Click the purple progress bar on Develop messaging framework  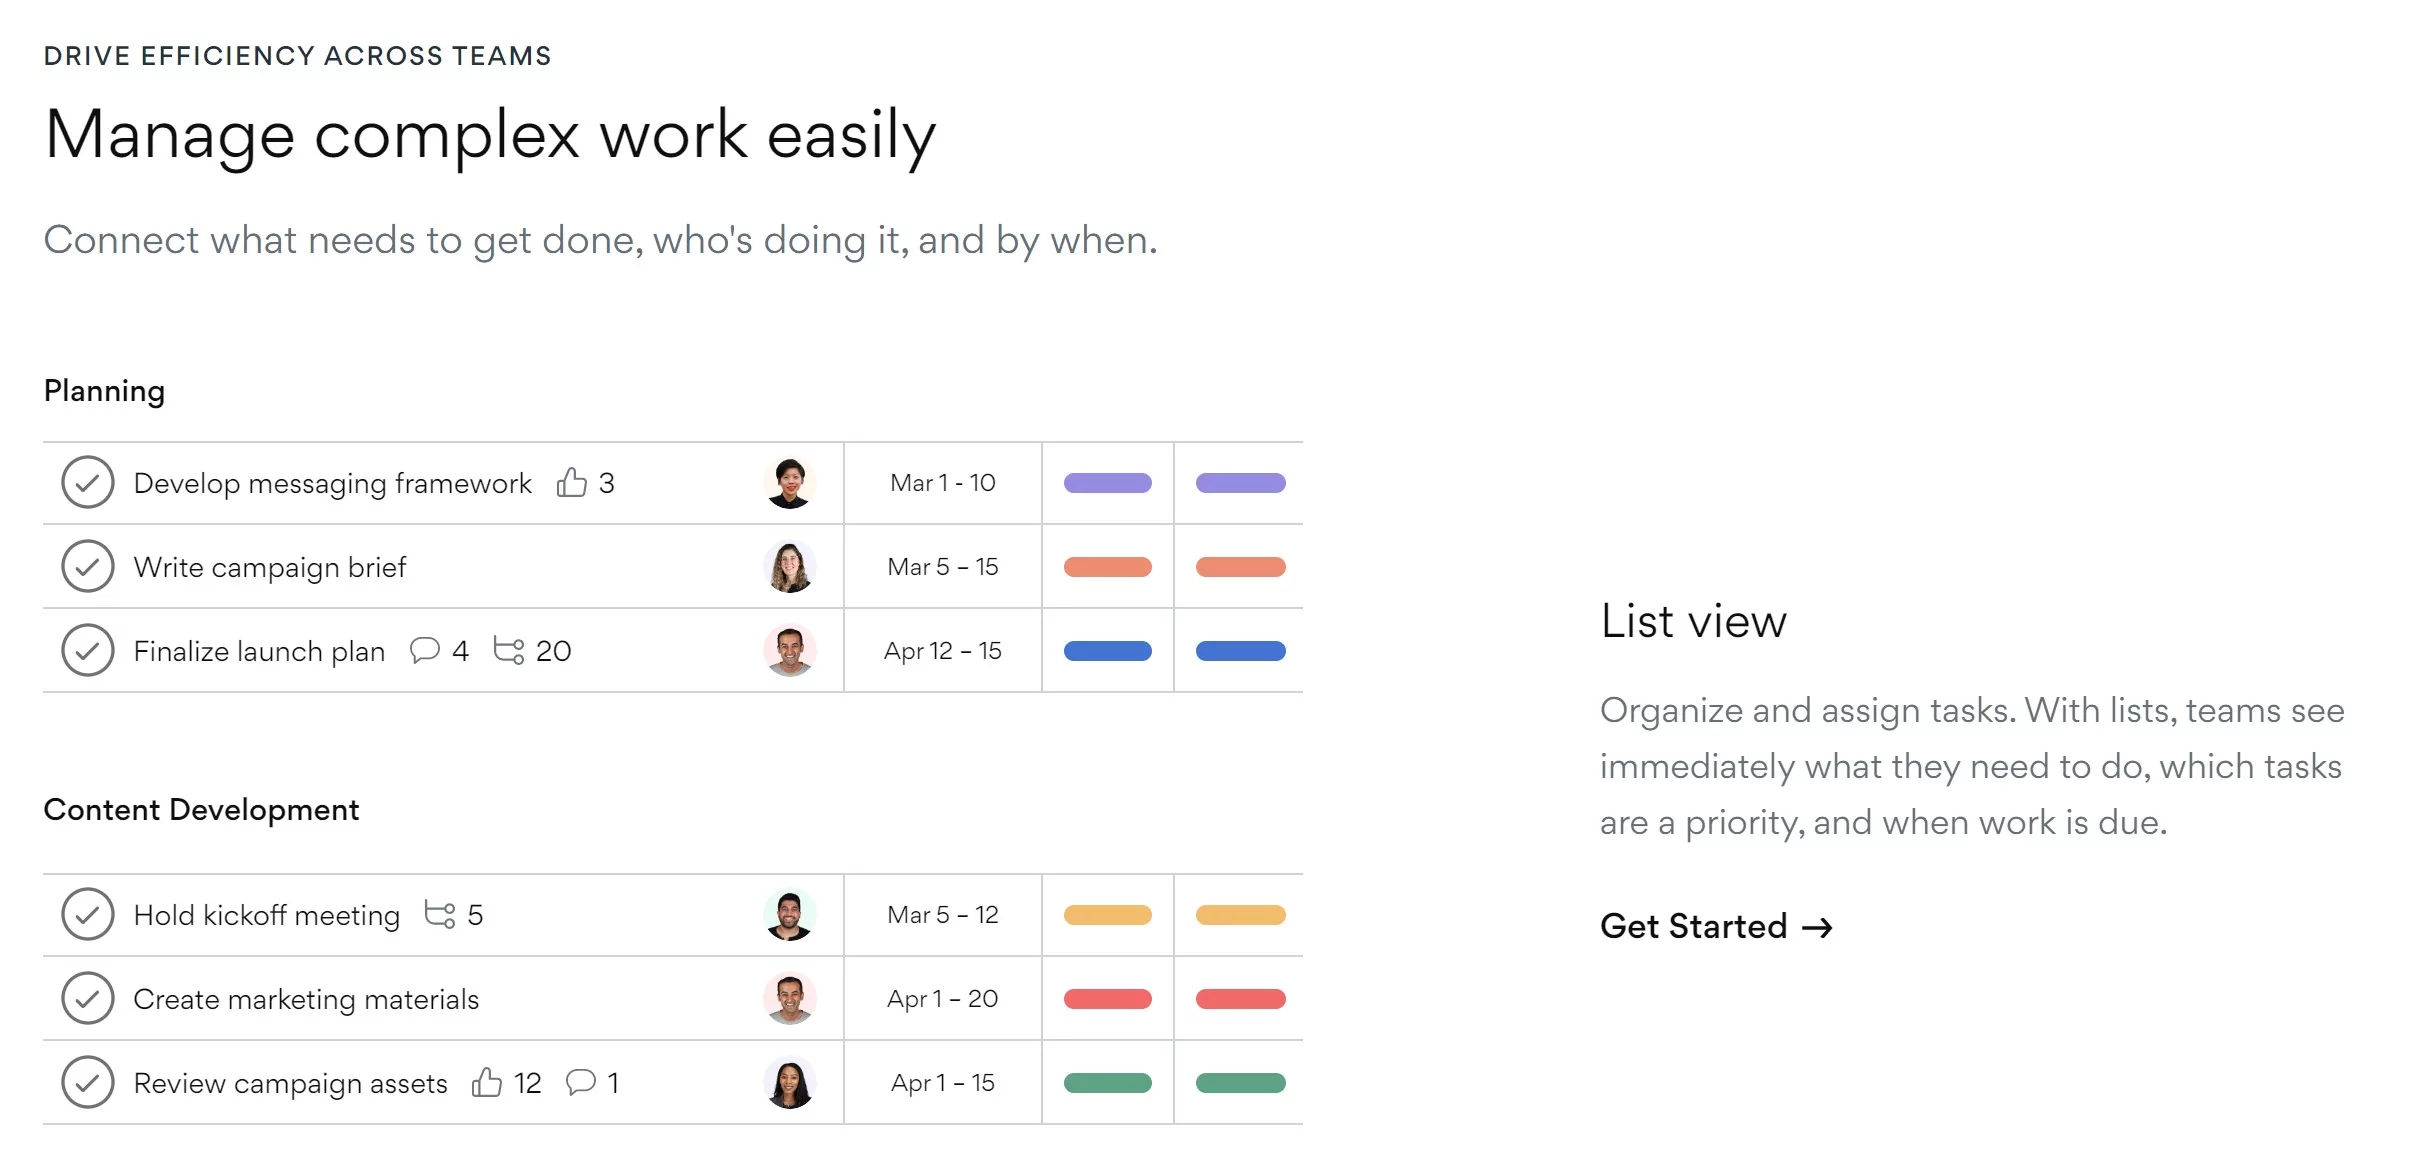[x=1105, y=483]
